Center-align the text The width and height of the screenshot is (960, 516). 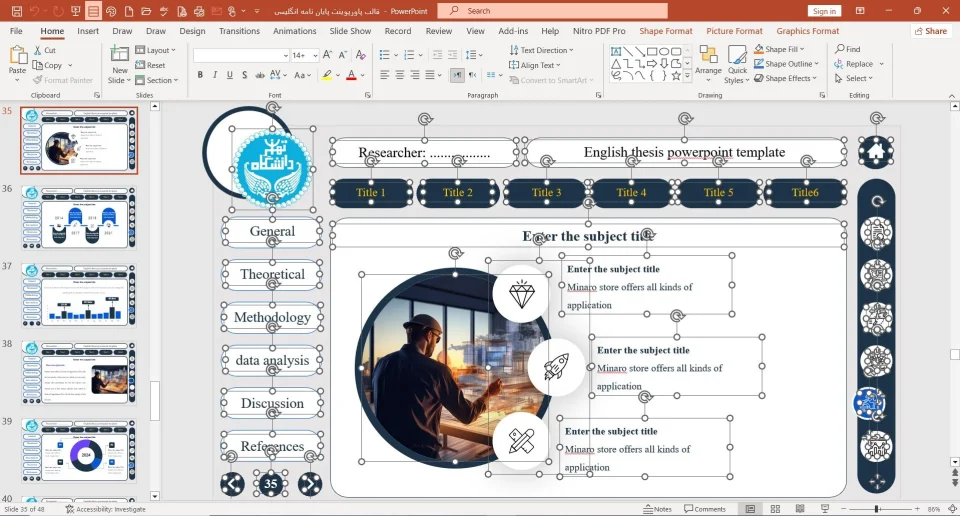[x=400, y=75]
